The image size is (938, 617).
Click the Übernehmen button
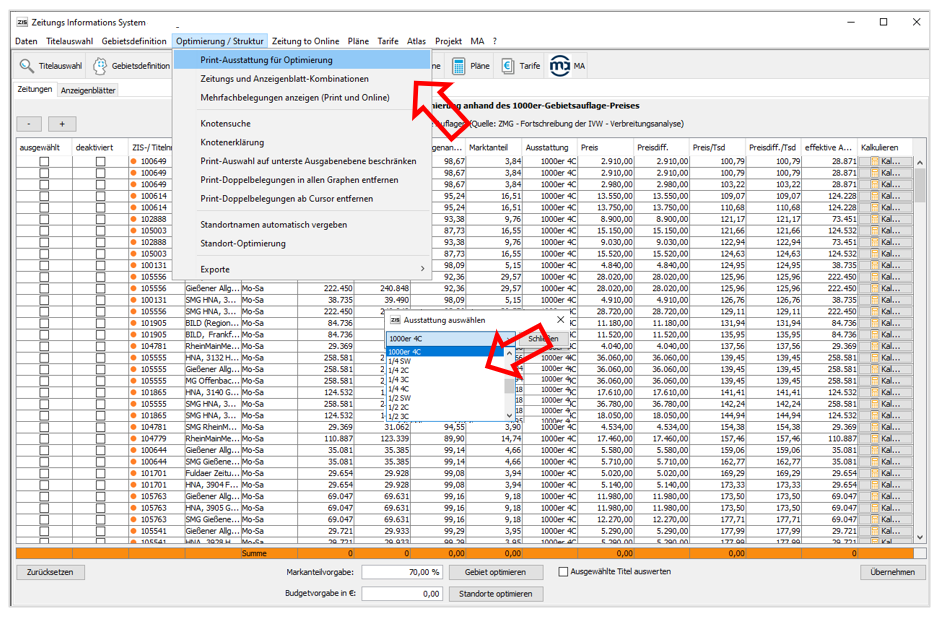pyautogui.click(x=892, y=572)
